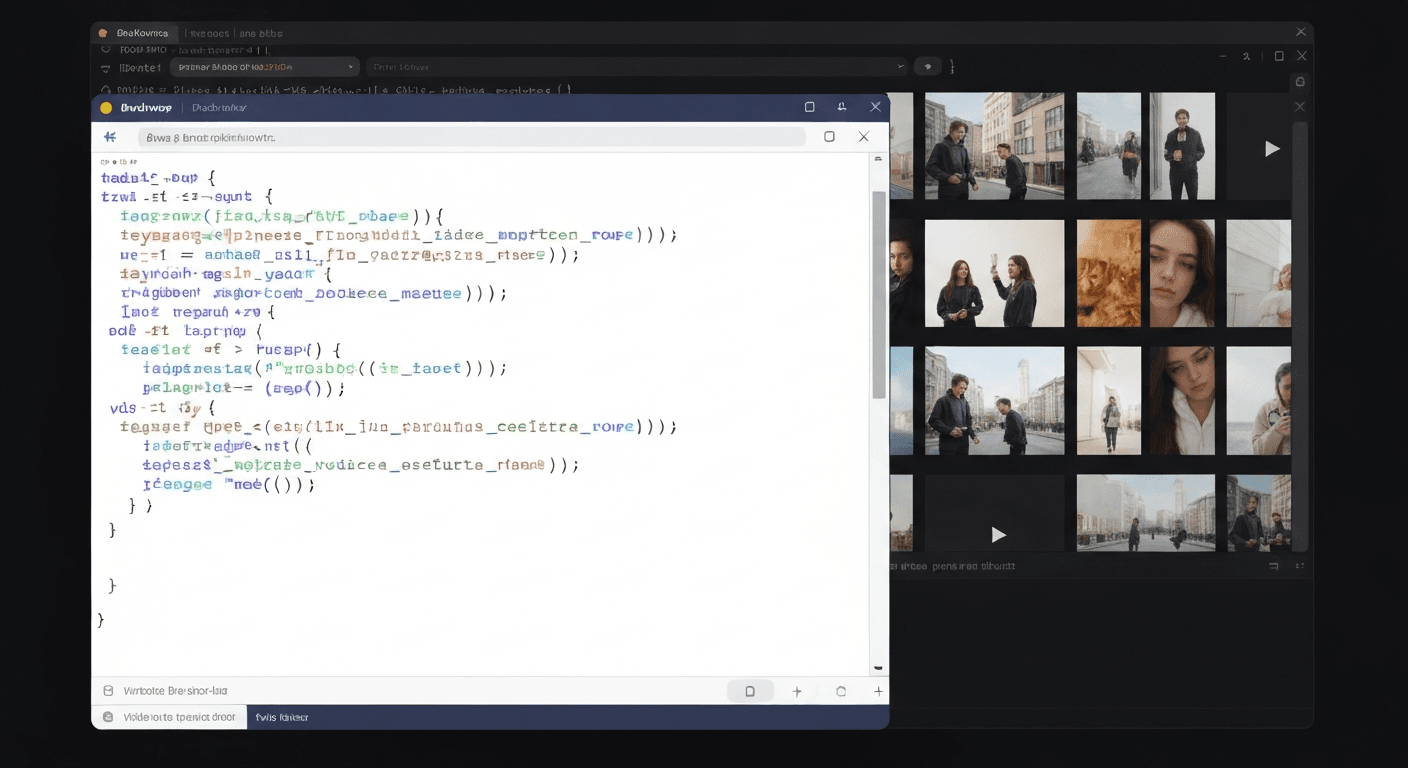The image size is (1408, 768).
Task: Open a new tab with the plus icon
Action: click(x=797, y=690)
